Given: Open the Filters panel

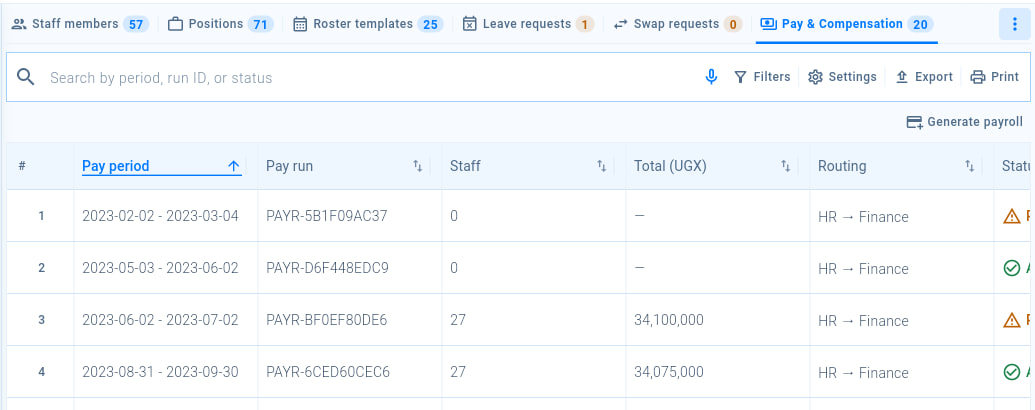Looking at the screenshot, I should 762,77.
